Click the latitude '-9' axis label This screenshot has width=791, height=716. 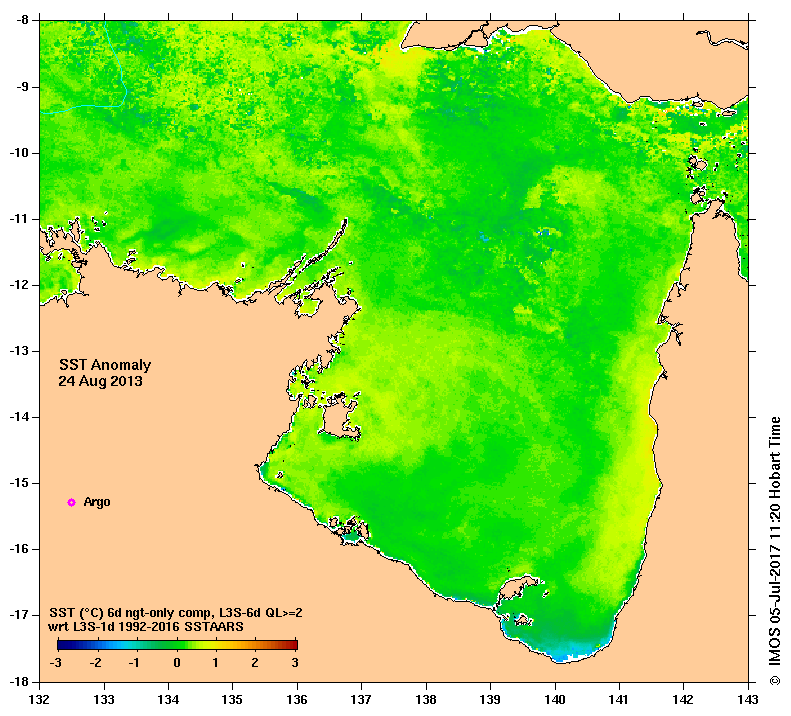coord(22,87)
